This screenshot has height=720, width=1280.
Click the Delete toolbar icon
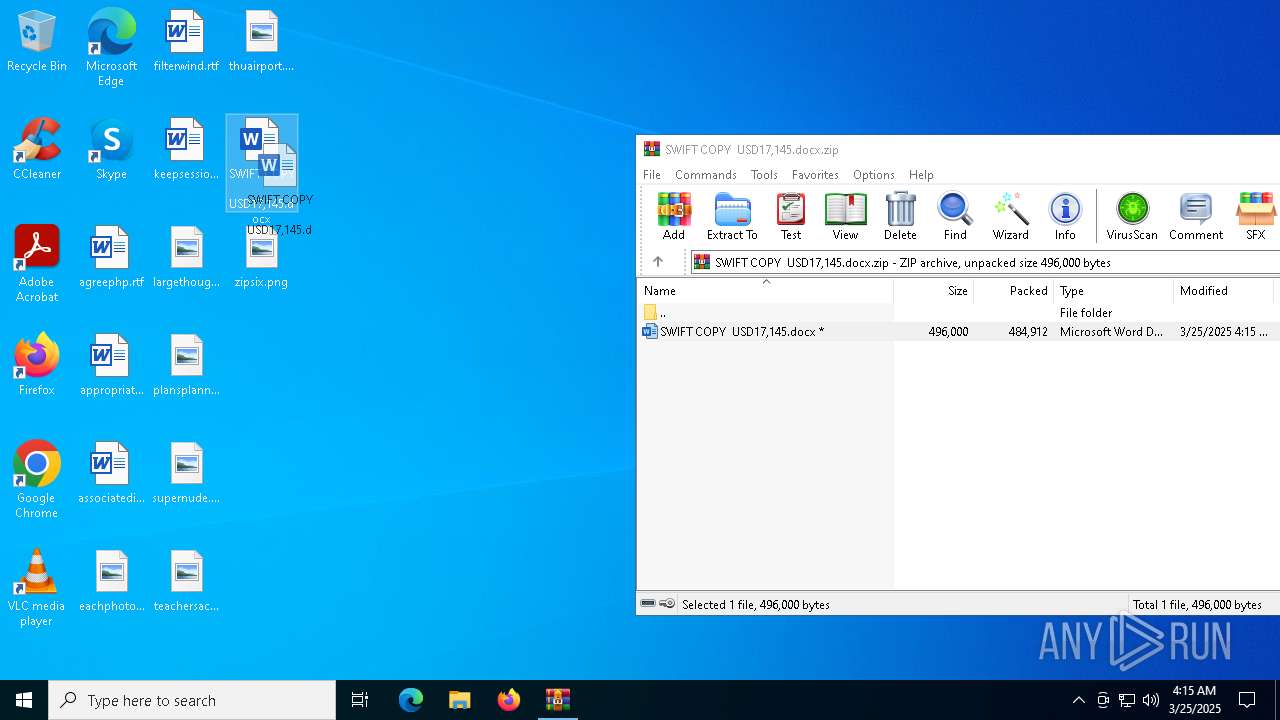pos(900,217)
